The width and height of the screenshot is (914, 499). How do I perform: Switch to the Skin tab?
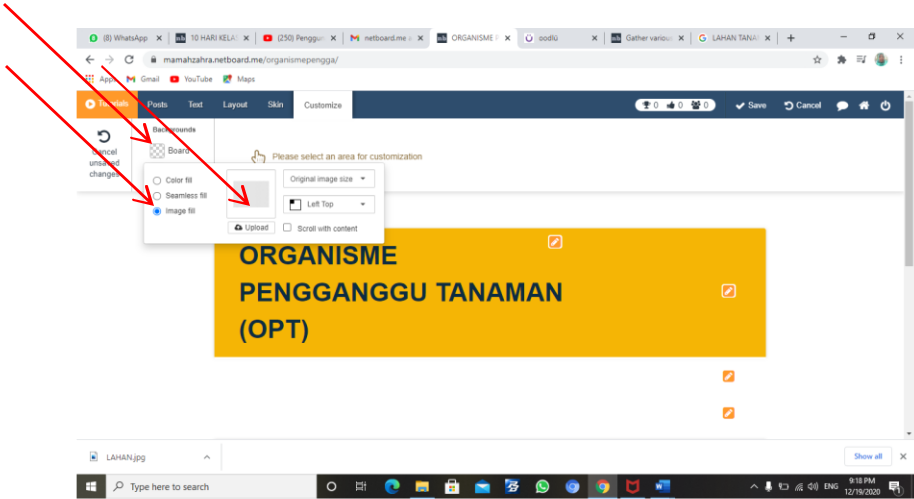coord(275,105)
